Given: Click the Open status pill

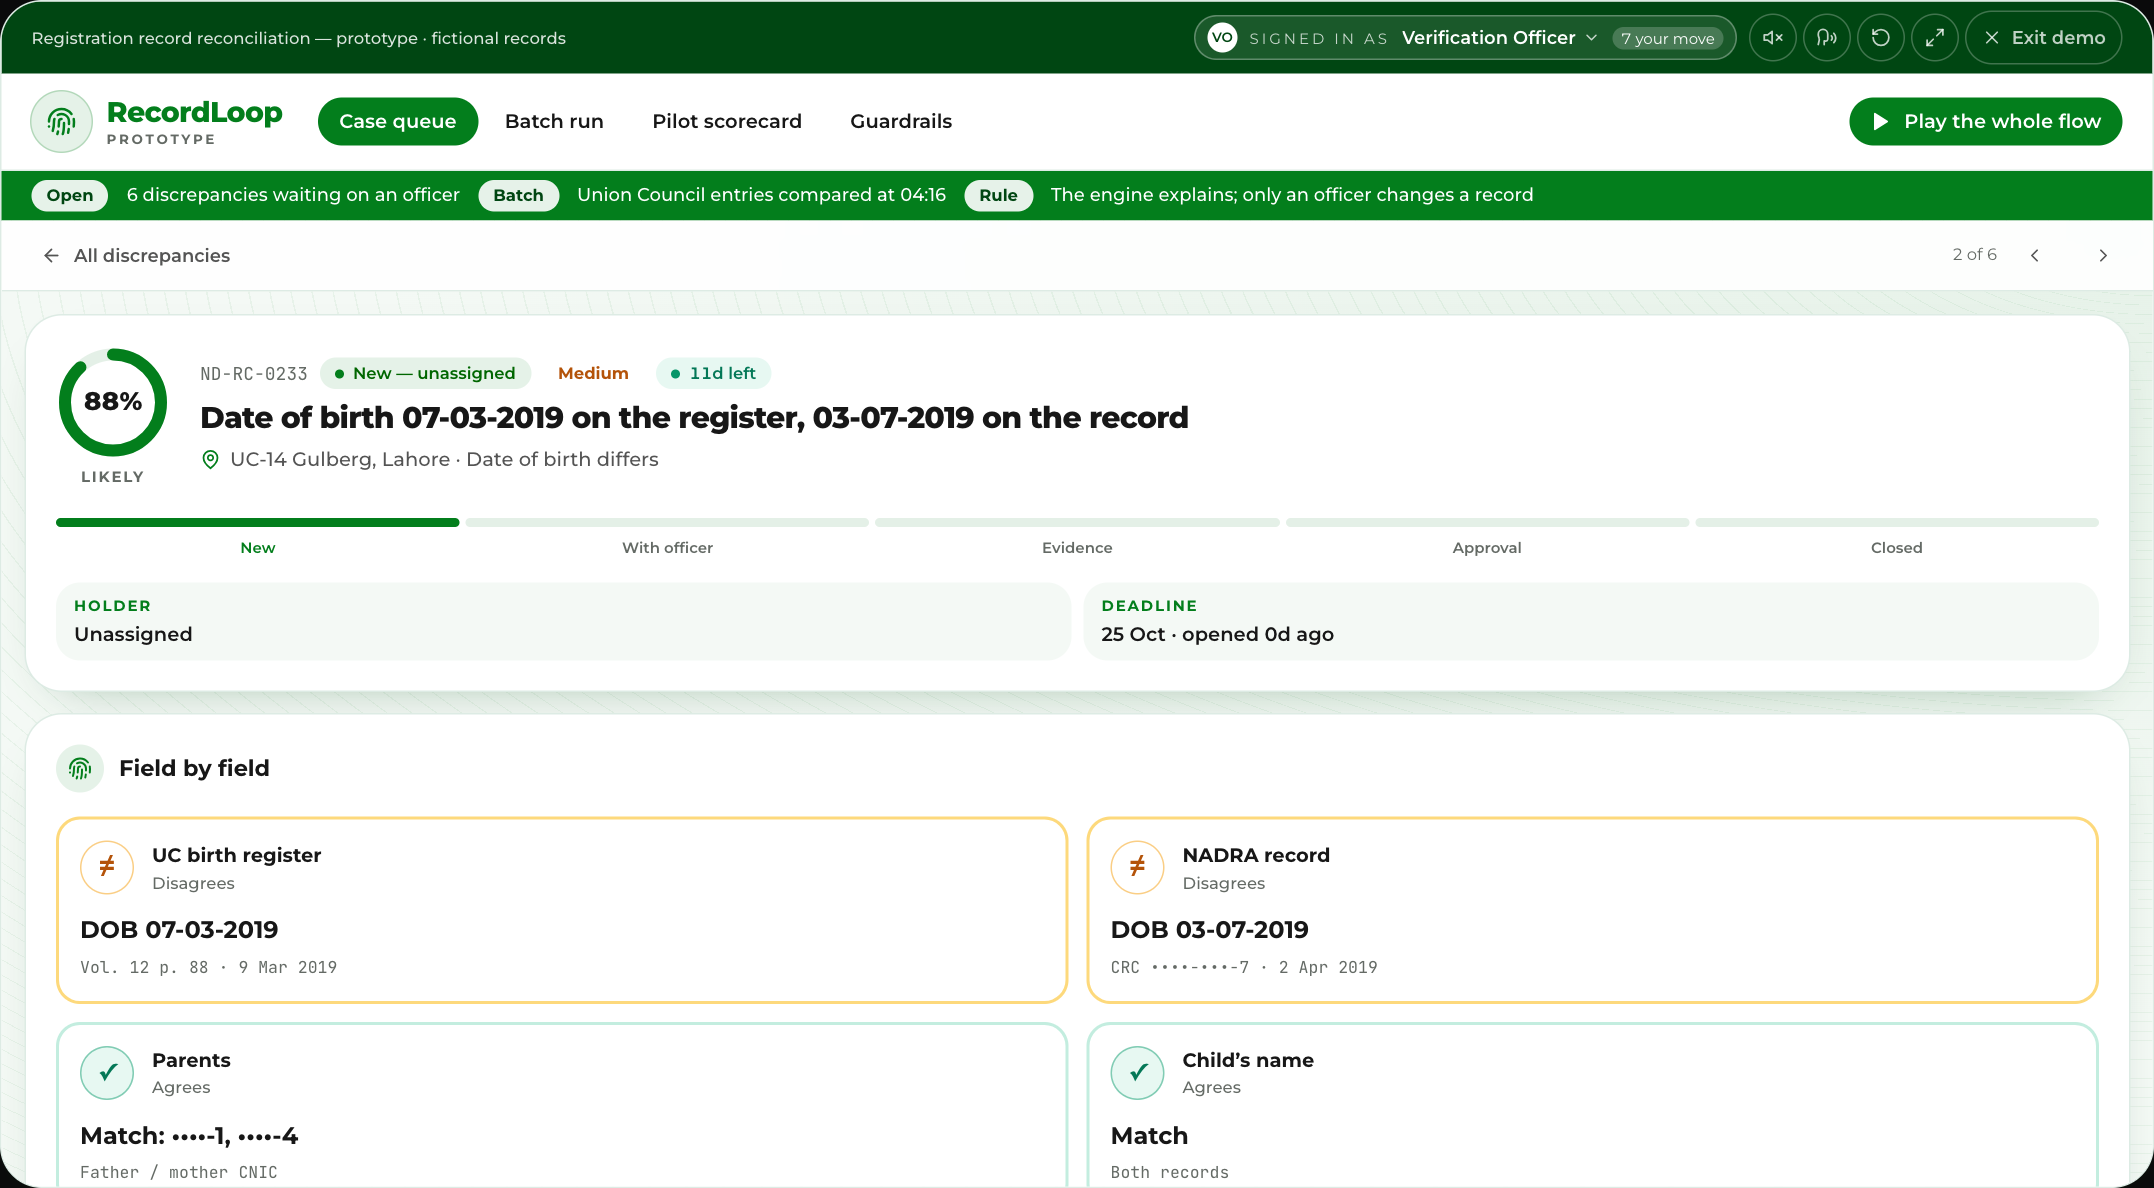Looking at the screenshot, I should click(70, 195).
